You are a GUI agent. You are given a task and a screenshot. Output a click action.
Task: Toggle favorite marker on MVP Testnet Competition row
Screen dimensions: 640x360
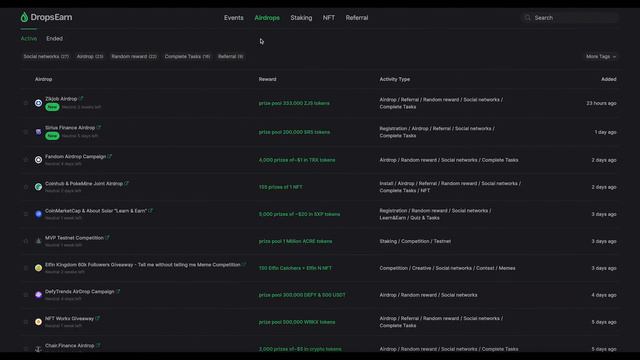(x=26, y=241)
